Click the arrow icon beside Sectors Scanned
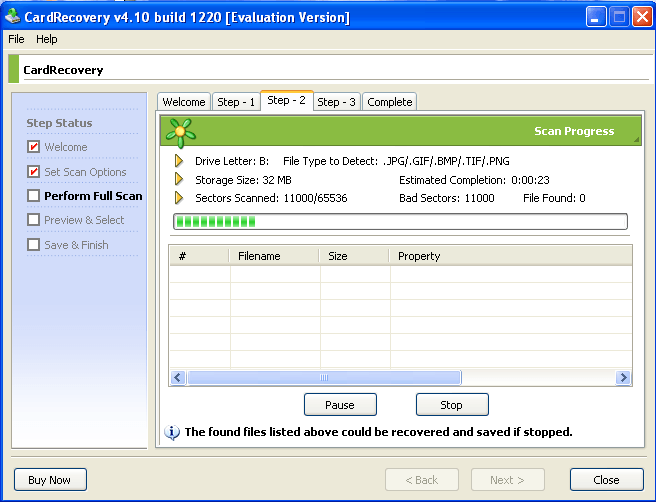656x502 pixels. [x=179, y=197]
